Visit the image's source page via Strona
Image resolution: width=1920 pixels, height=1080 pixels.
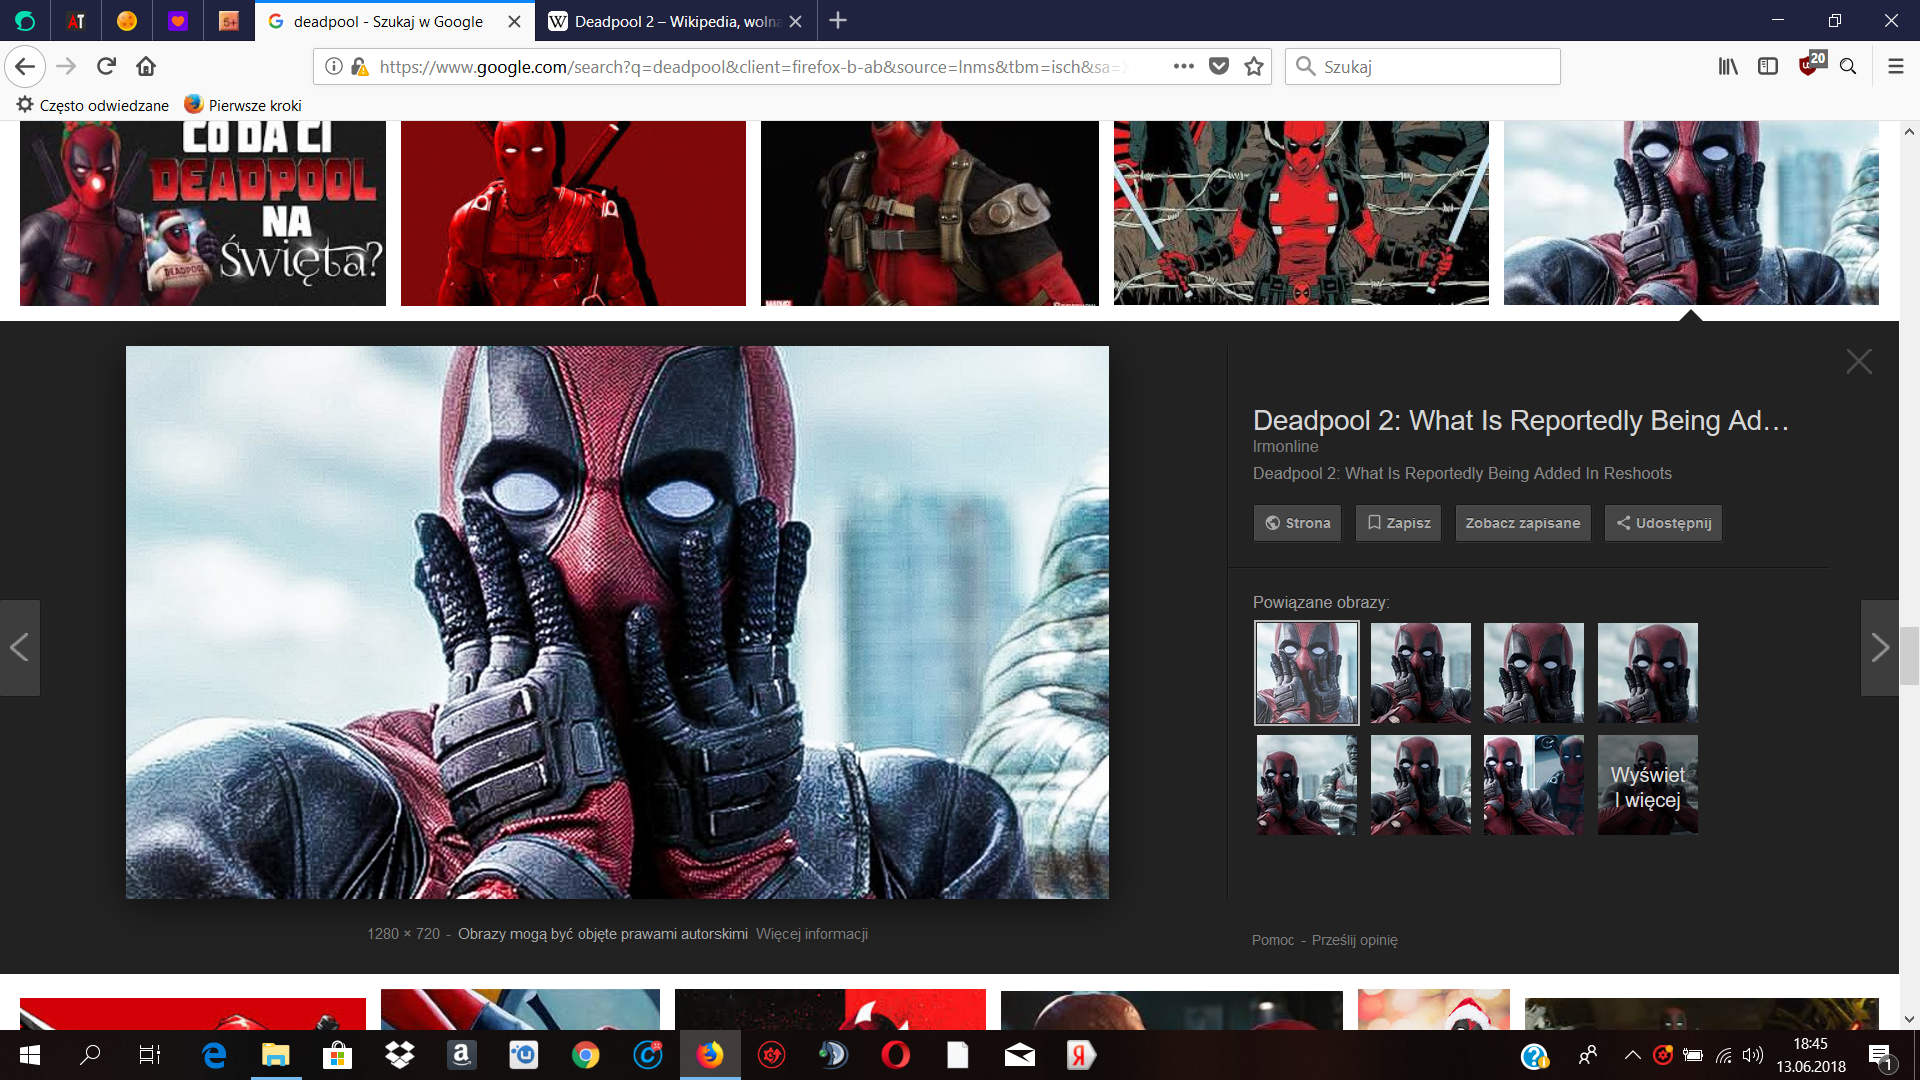(1298, 523)
